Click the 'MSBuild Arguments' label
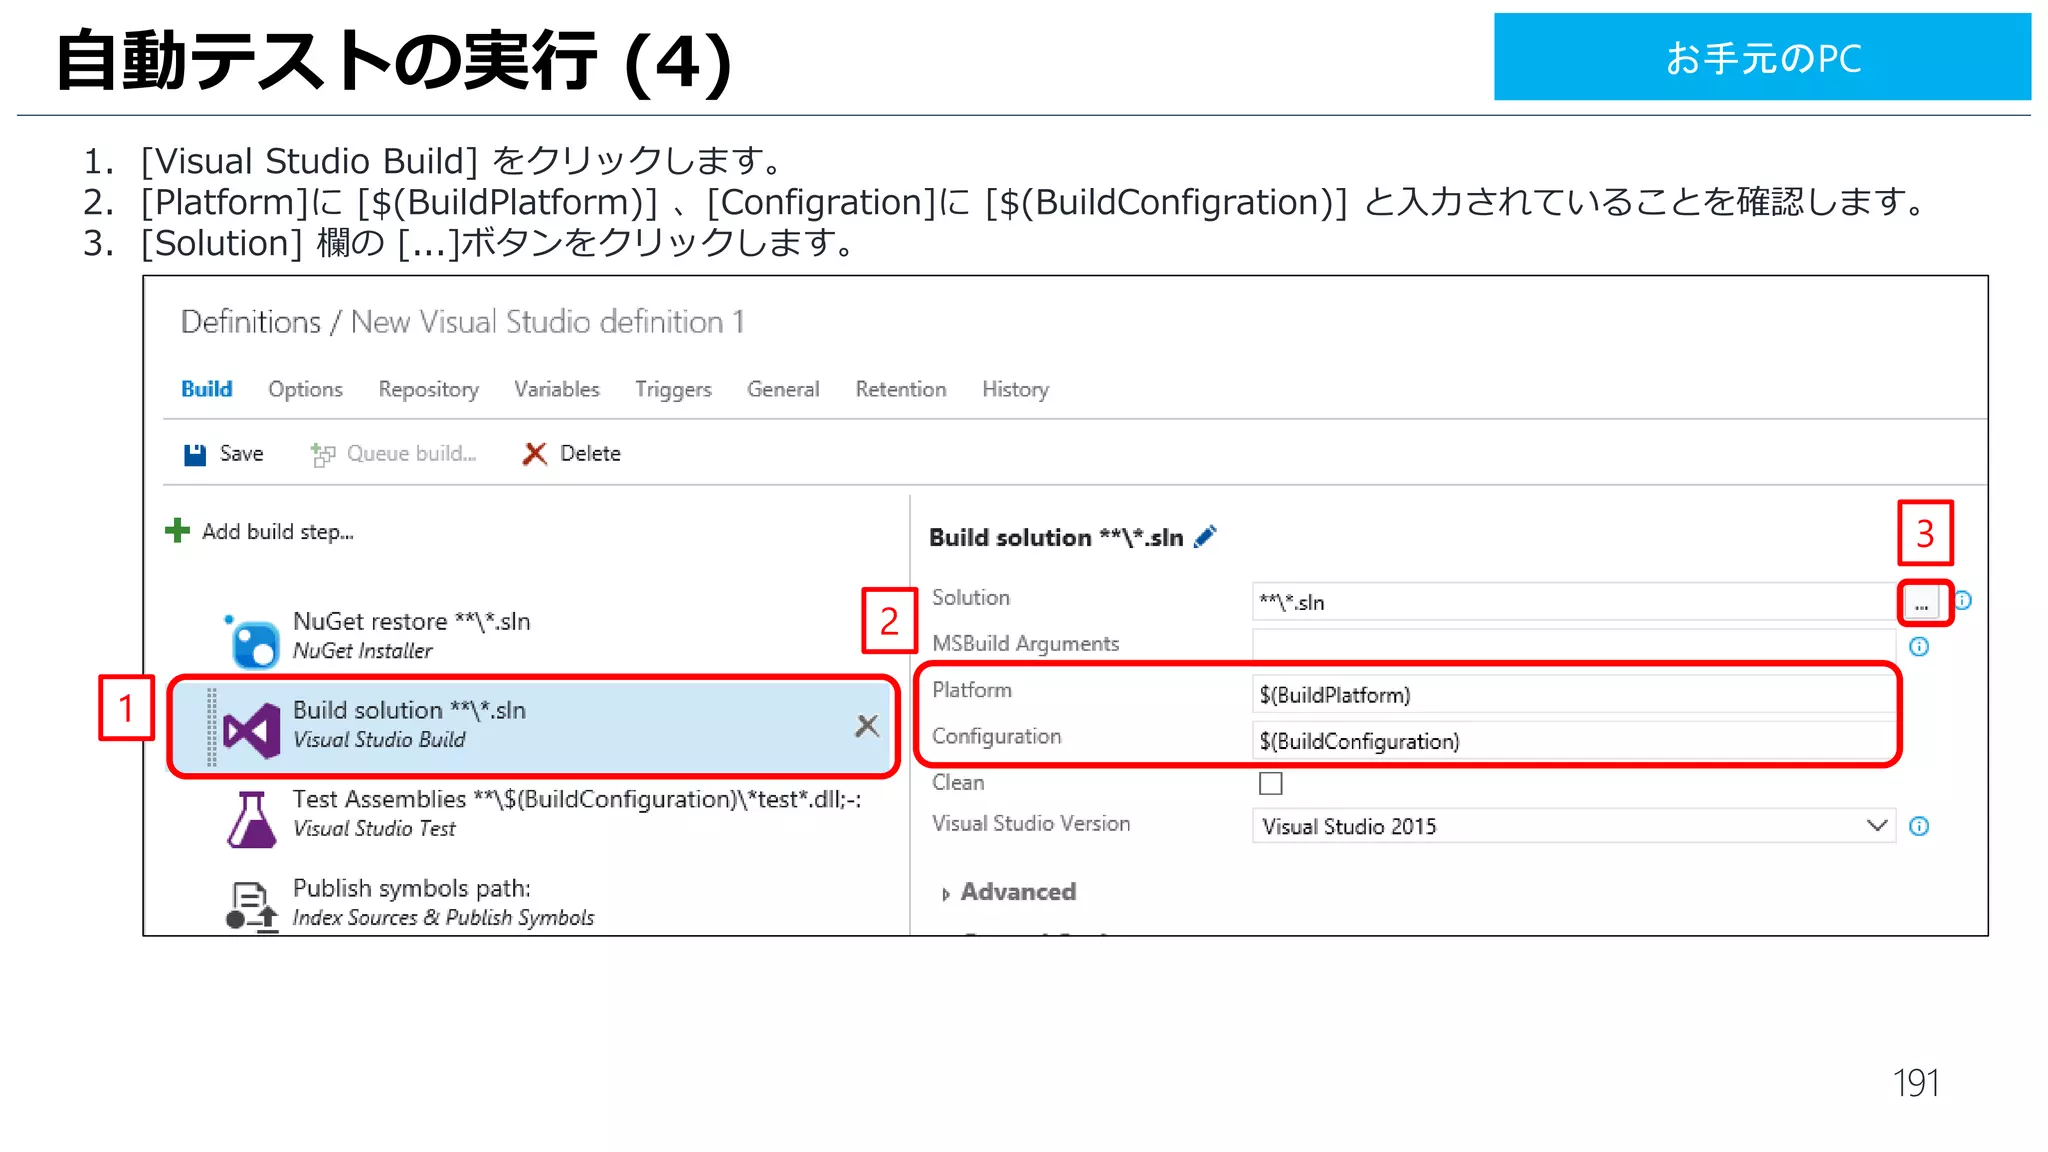2048x1152 pixels. point(1025,644)
